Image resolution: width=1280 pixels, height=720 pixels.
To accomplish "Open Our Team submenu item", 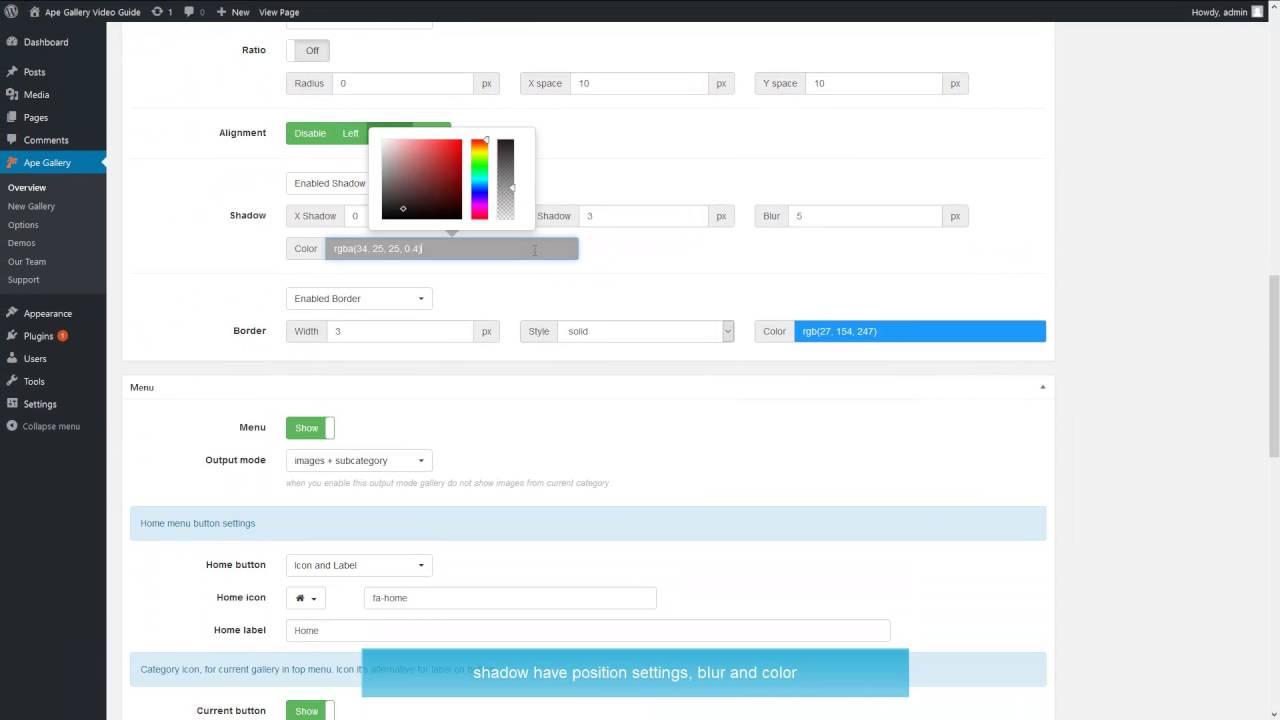I will point(27,262).
